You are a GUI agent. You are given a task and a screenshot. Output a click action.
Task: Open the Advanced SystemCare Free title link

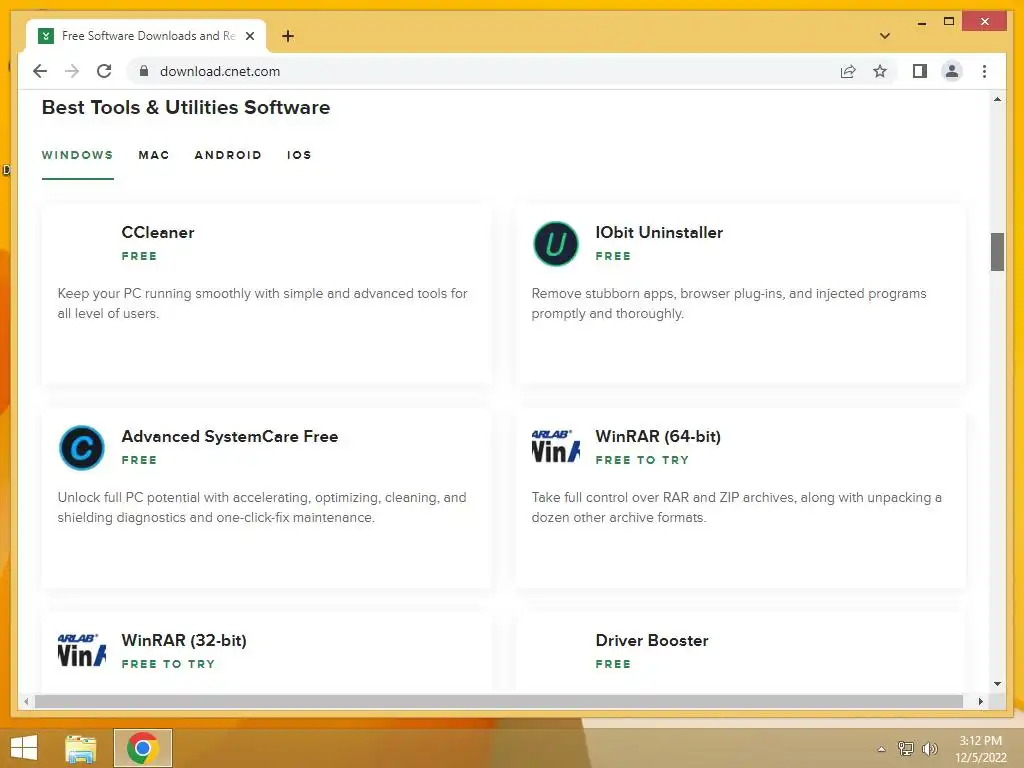230,436
